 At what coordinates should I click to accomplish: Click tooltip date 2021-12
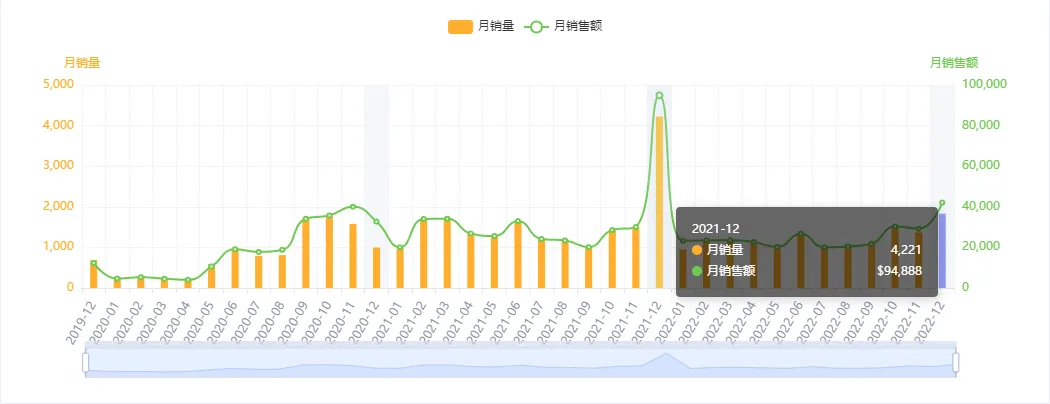point(715,229)
